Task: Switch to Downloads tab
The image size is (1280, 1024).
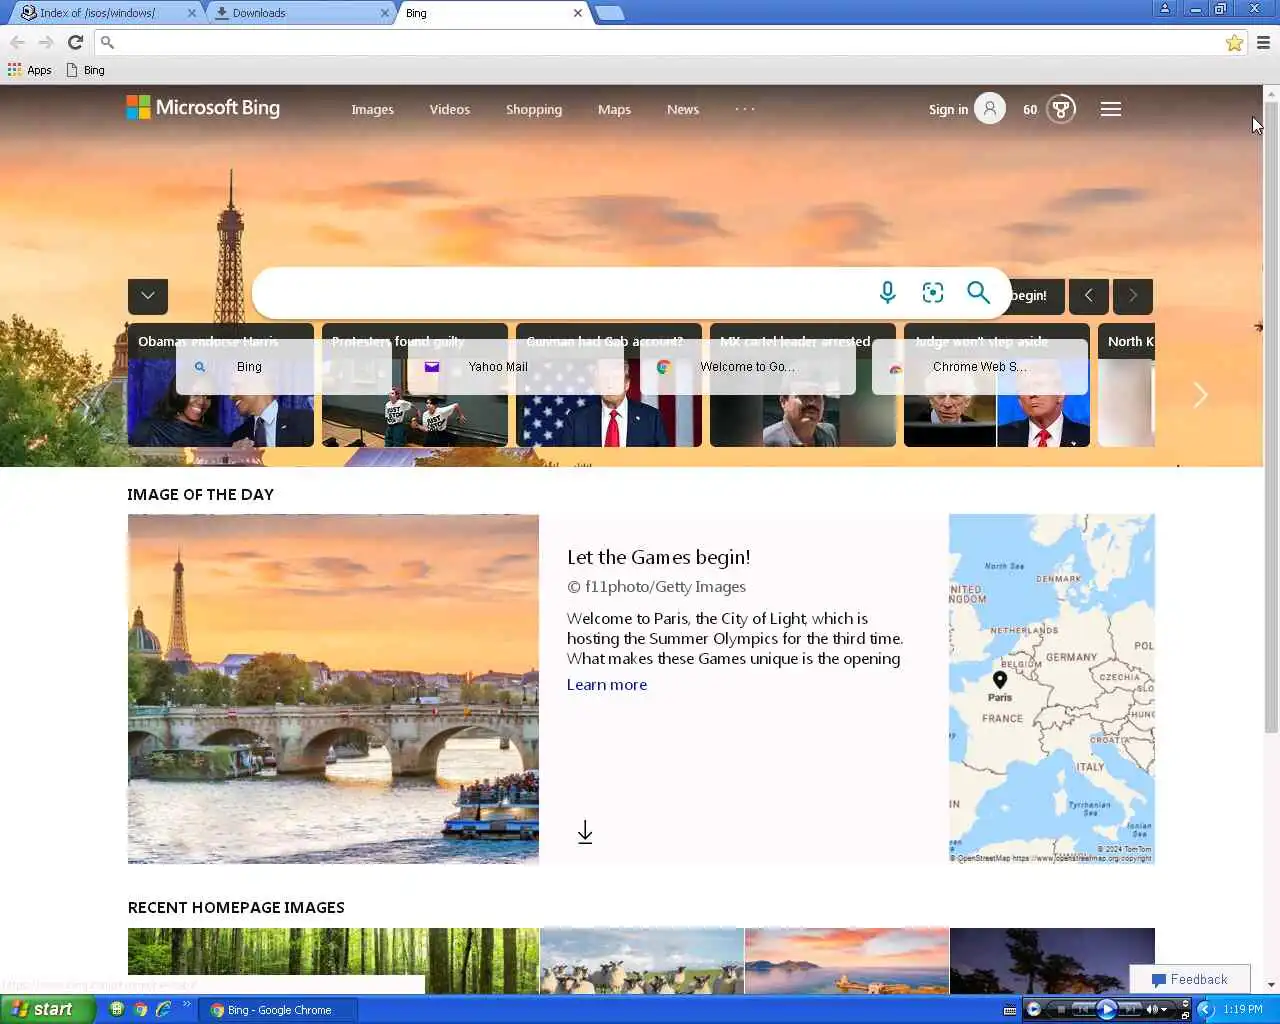Action: click(300, 13)
